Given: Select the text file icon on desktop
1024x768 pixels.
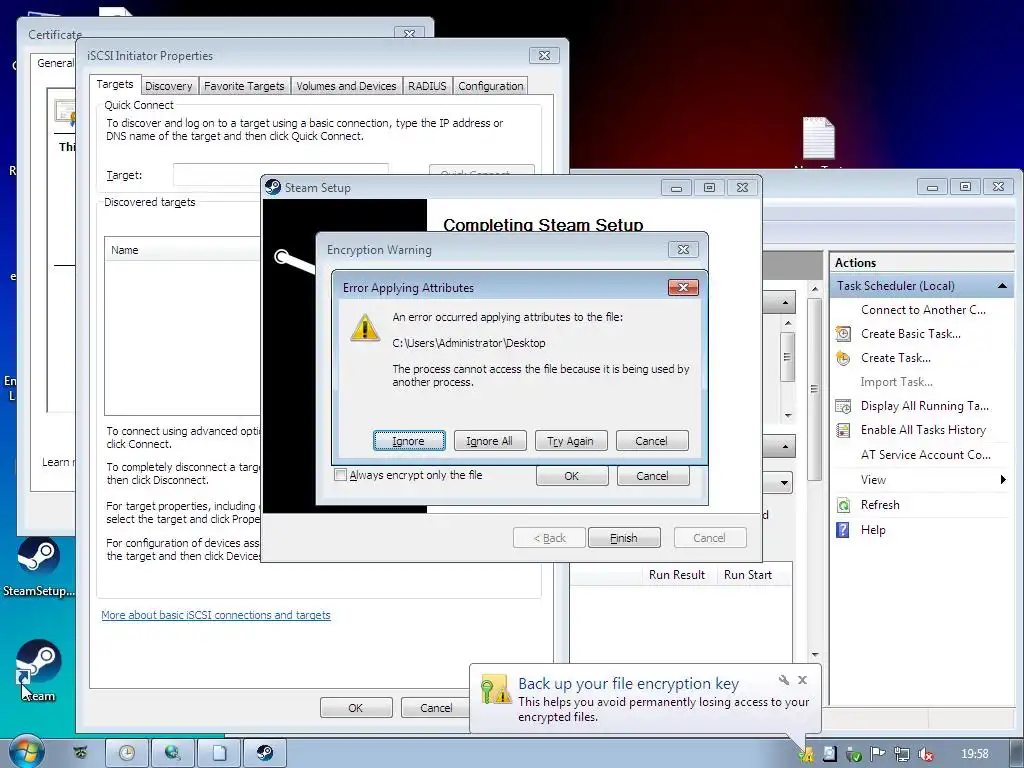Looking at the screenshot, I should [x=818, y=138].
